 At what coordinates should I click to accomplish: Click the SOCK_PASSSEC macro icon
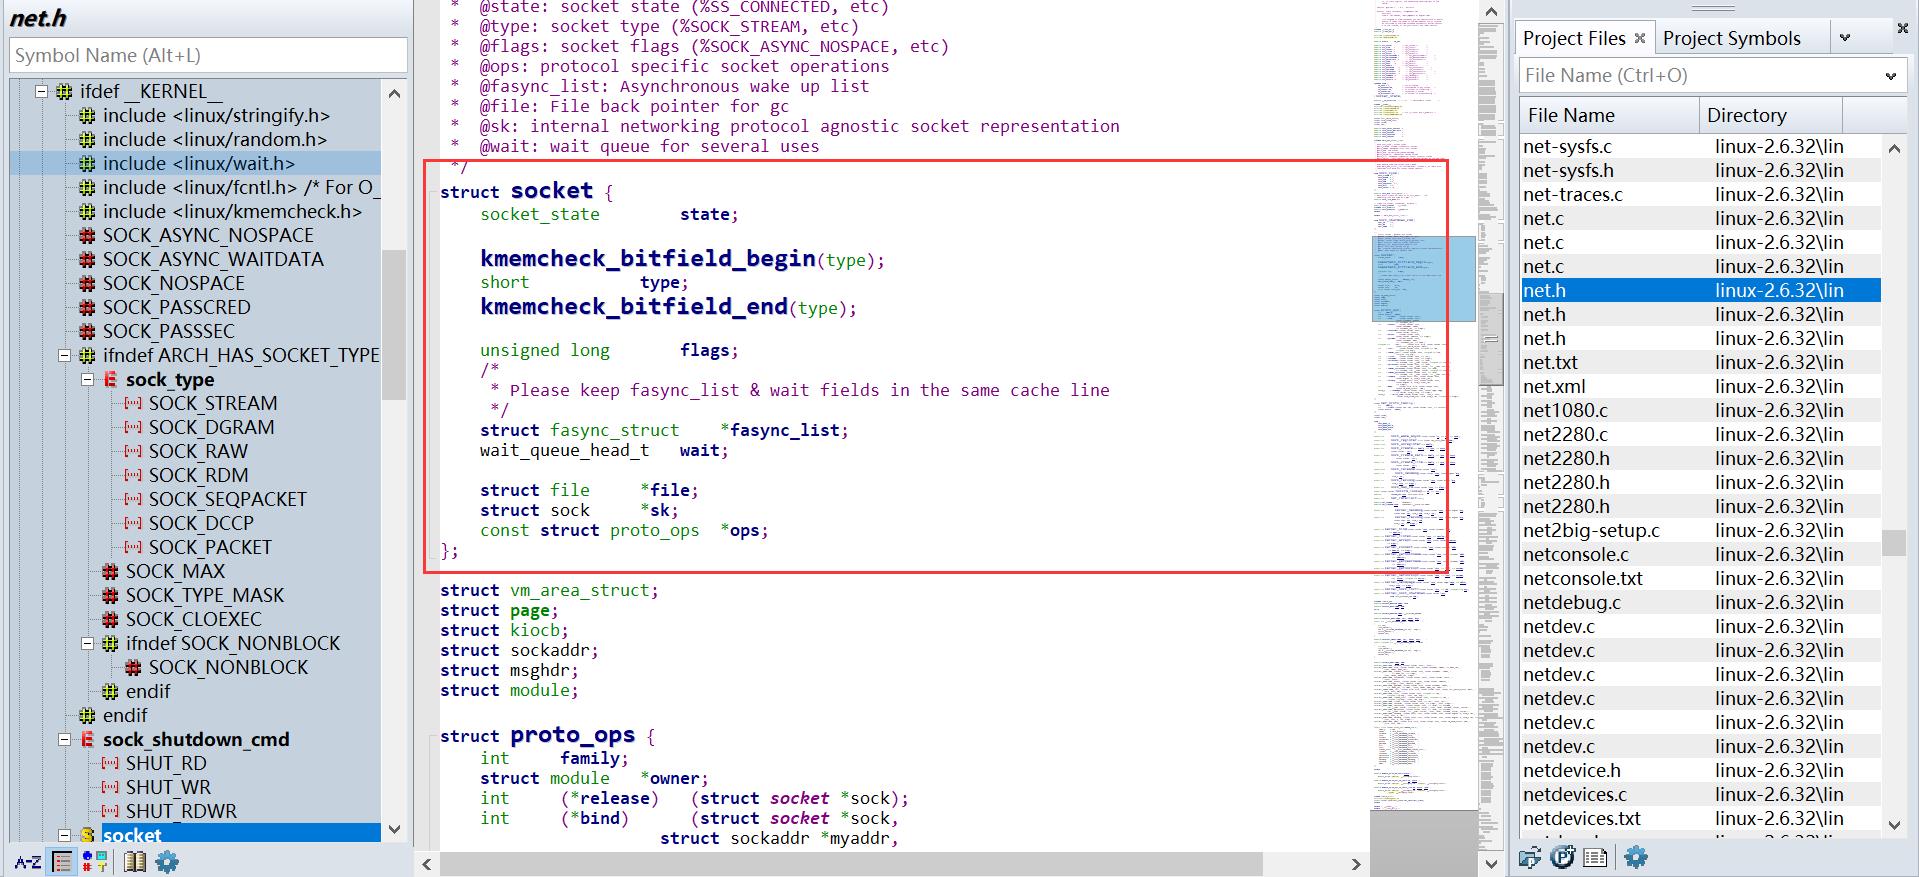(87, 331)
